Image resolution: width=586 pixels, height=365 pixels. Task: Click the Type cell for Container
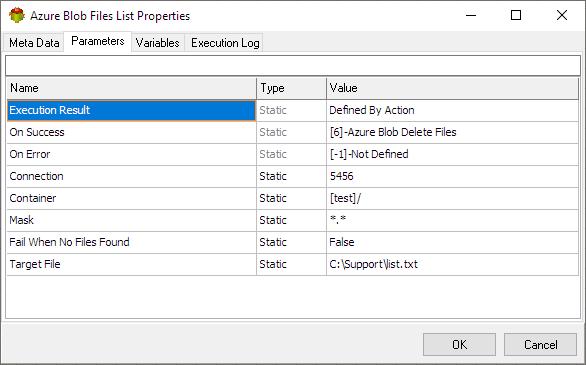coord(292,198)
